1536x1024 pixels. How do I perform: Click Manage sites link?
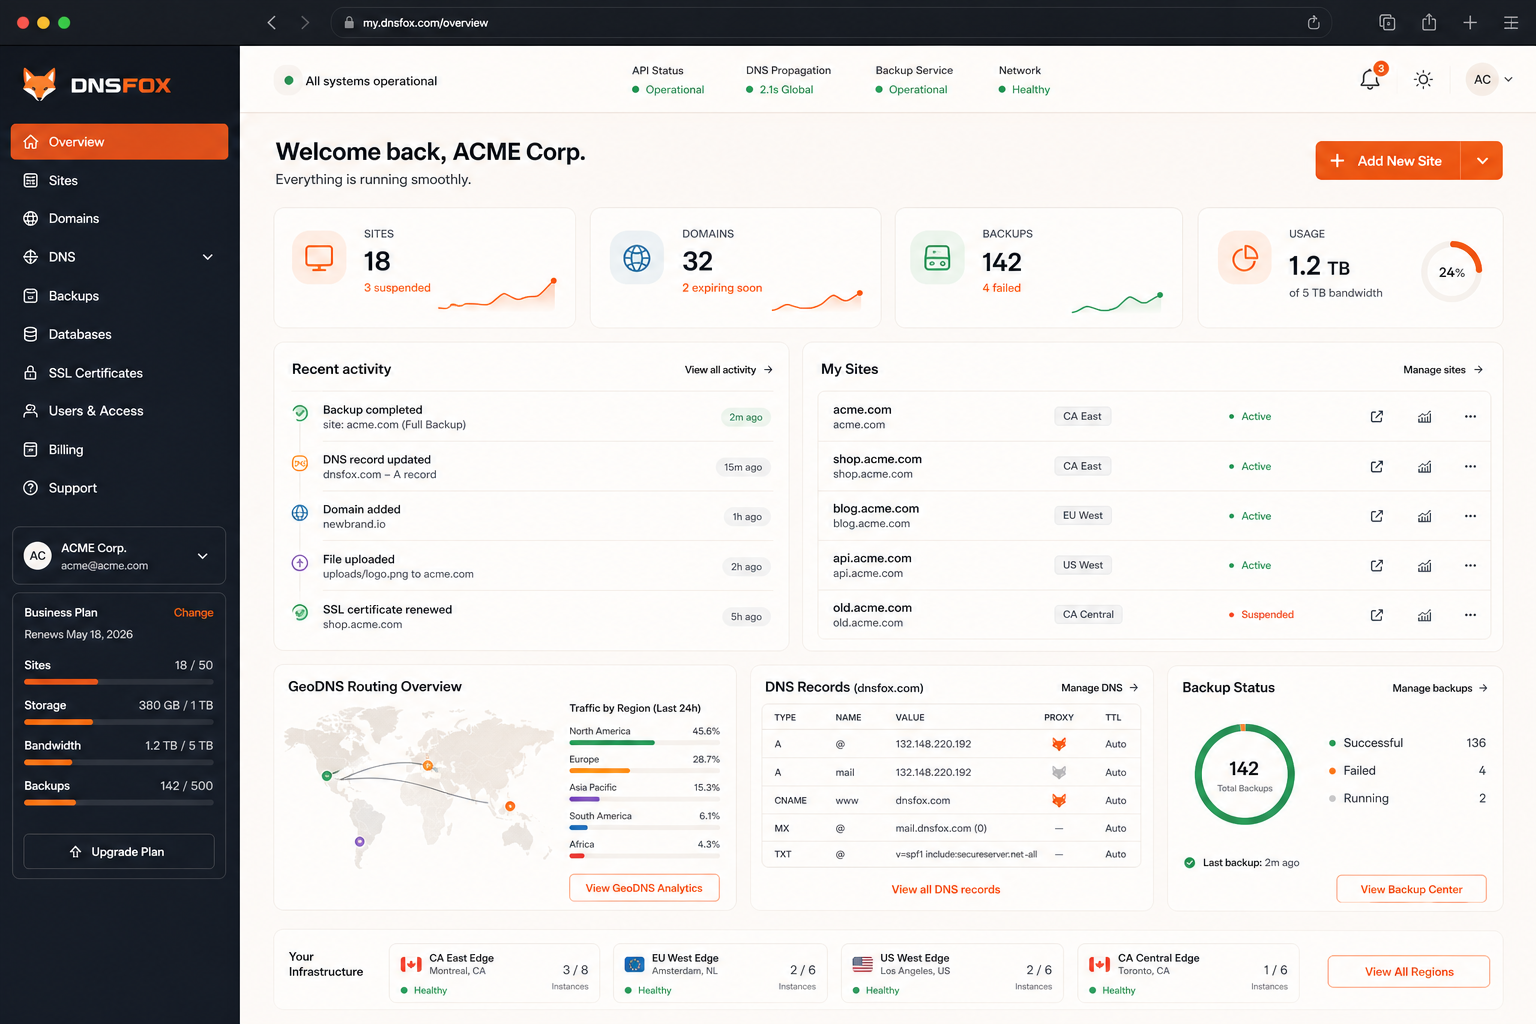coord(1443,370)
